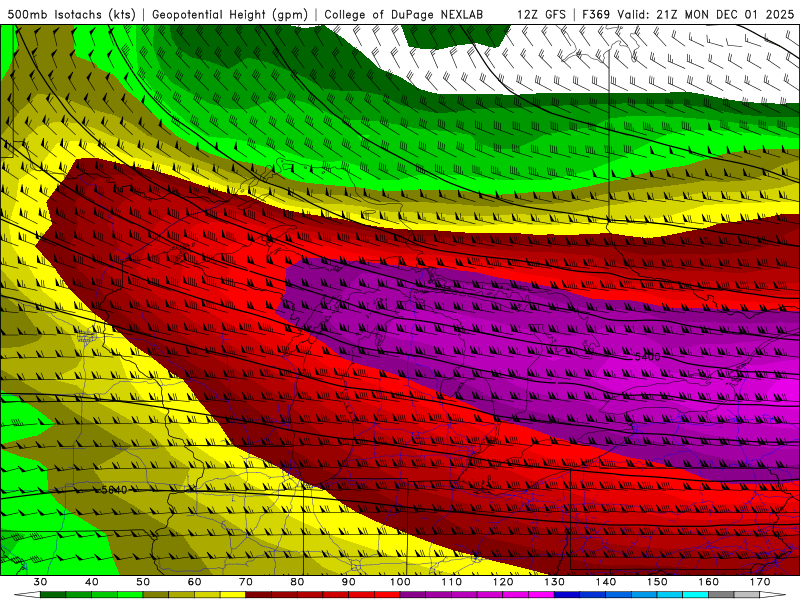Image resolution: width=800 pixels, height=600 pixels.
Task: Click the 160 value on the color scale
Action: (x=709, y=582)
